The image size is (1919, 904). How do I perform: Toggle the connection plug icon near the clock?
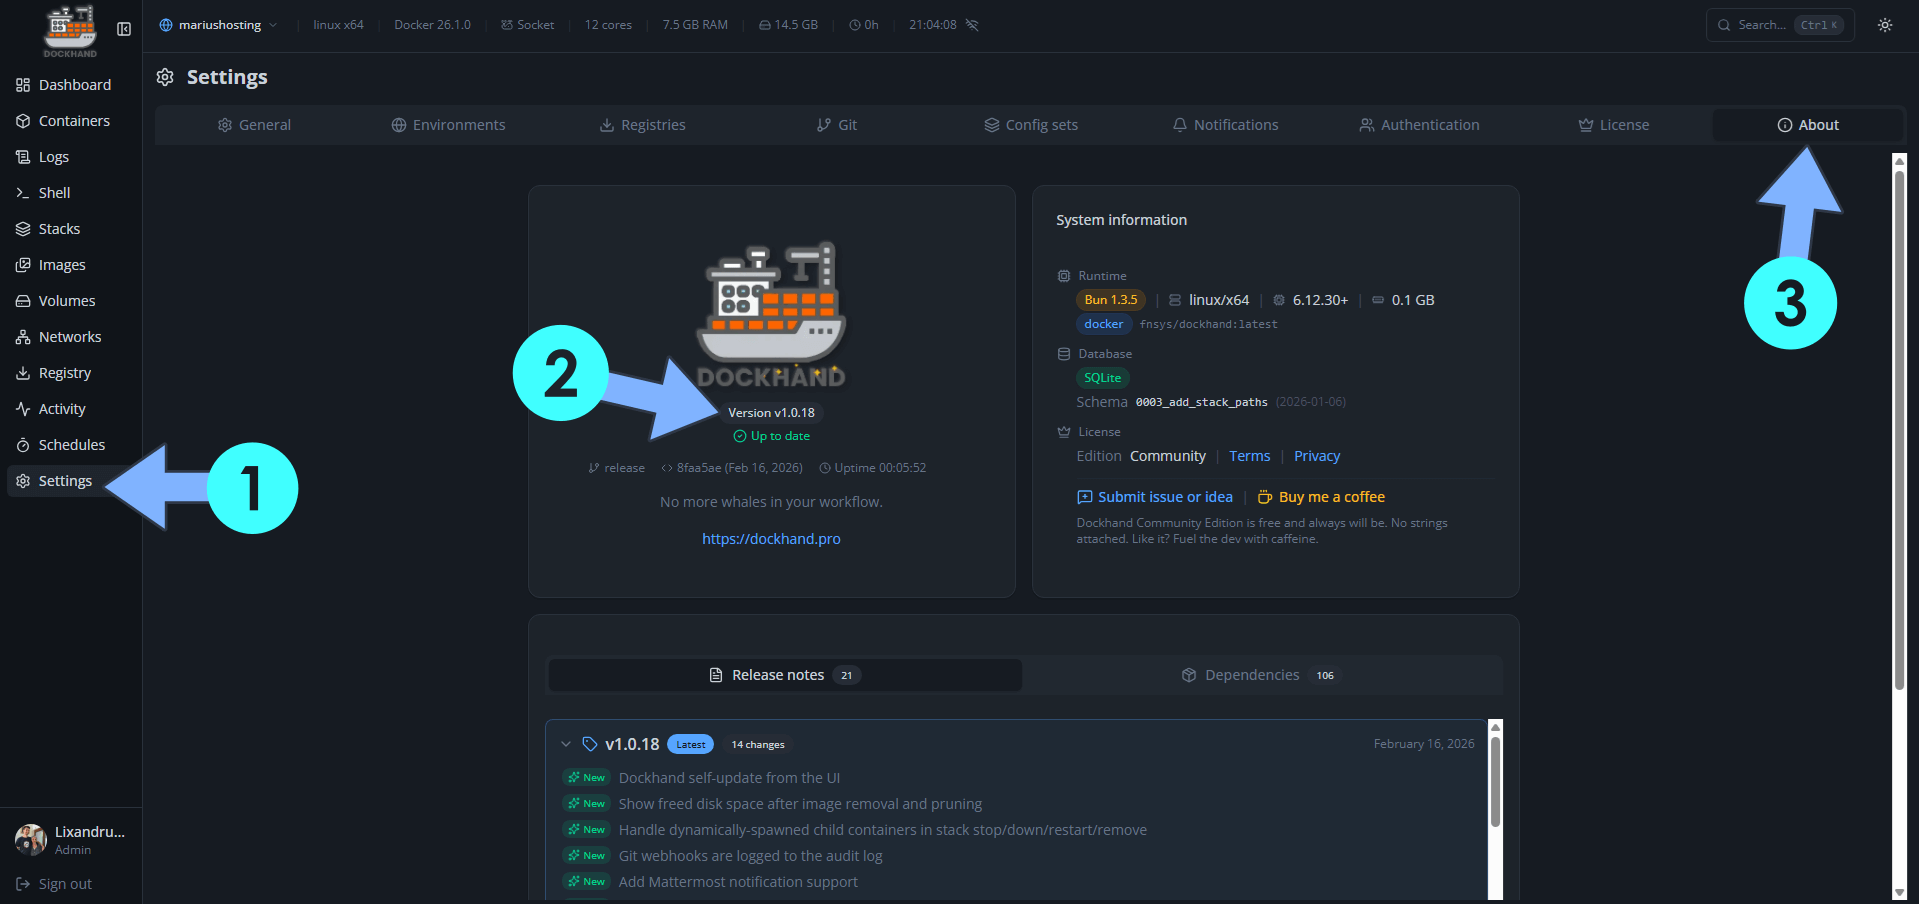pyautogui.click(x=971, y=24)
